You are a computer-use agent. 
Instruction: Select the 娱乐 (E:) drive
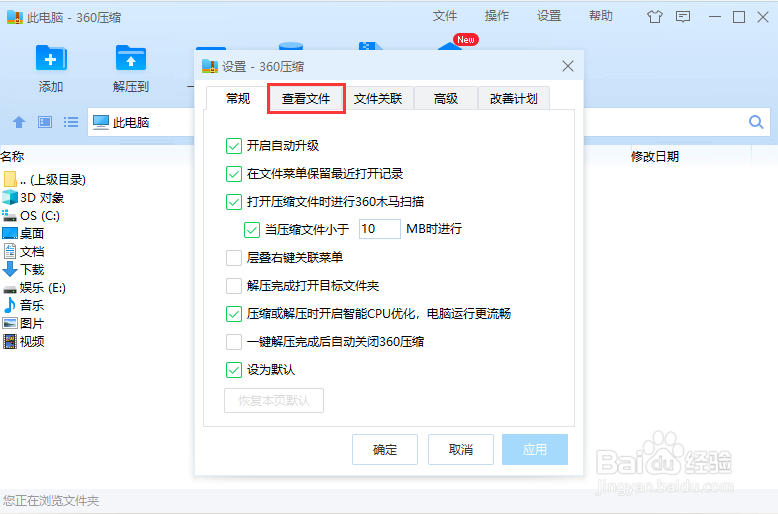pyautogui.click(x=35, y=287)
